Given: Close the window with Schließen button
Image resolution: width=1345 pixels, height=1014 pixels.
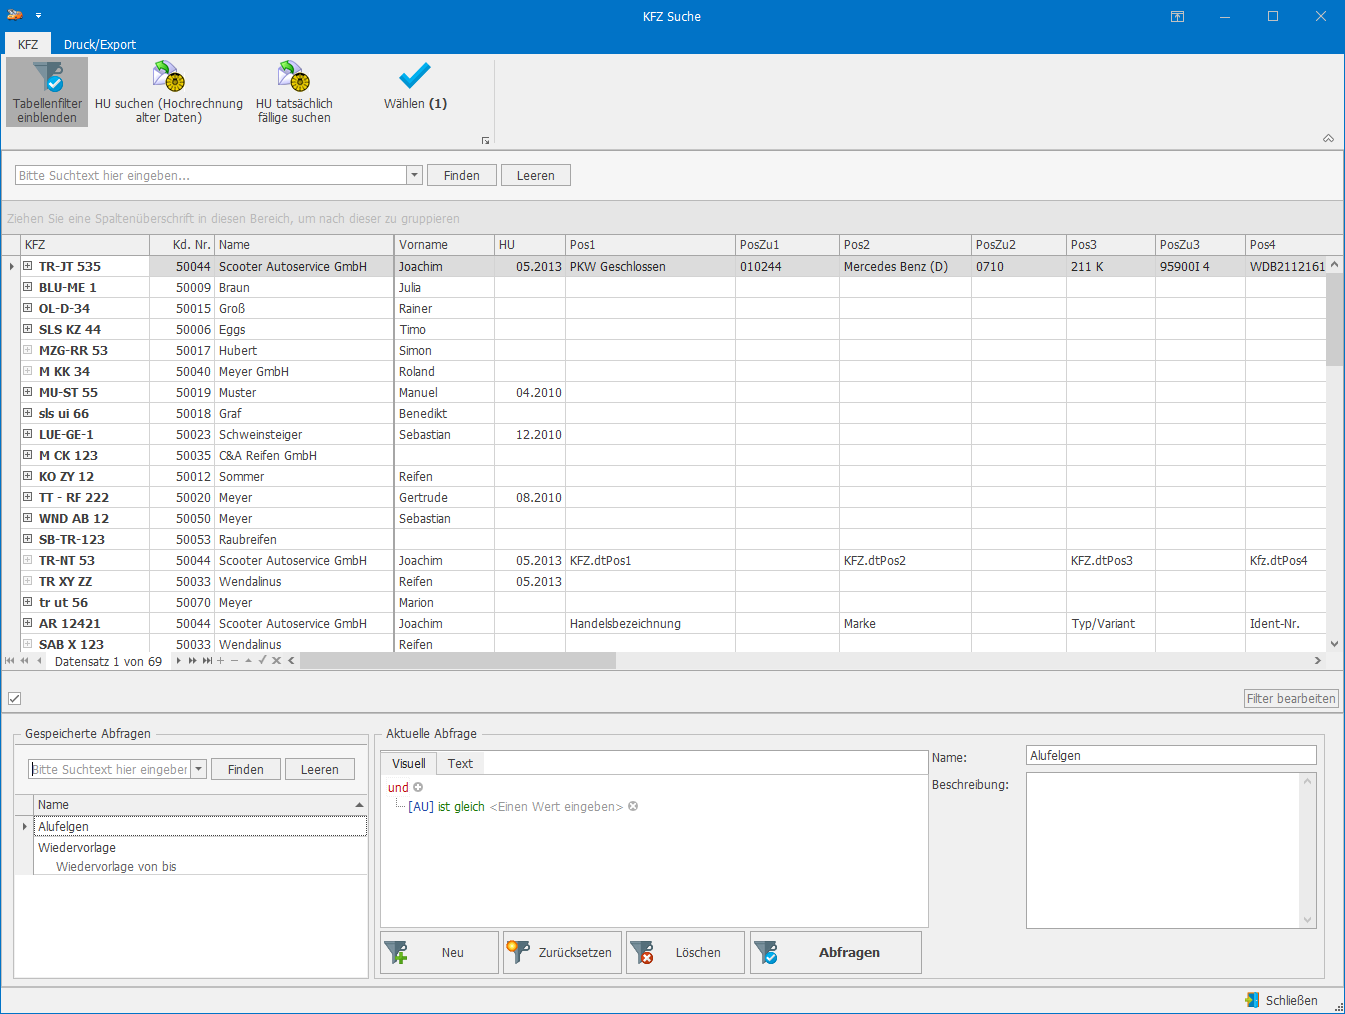Looking at the screenshot, I should 1282,1000.
